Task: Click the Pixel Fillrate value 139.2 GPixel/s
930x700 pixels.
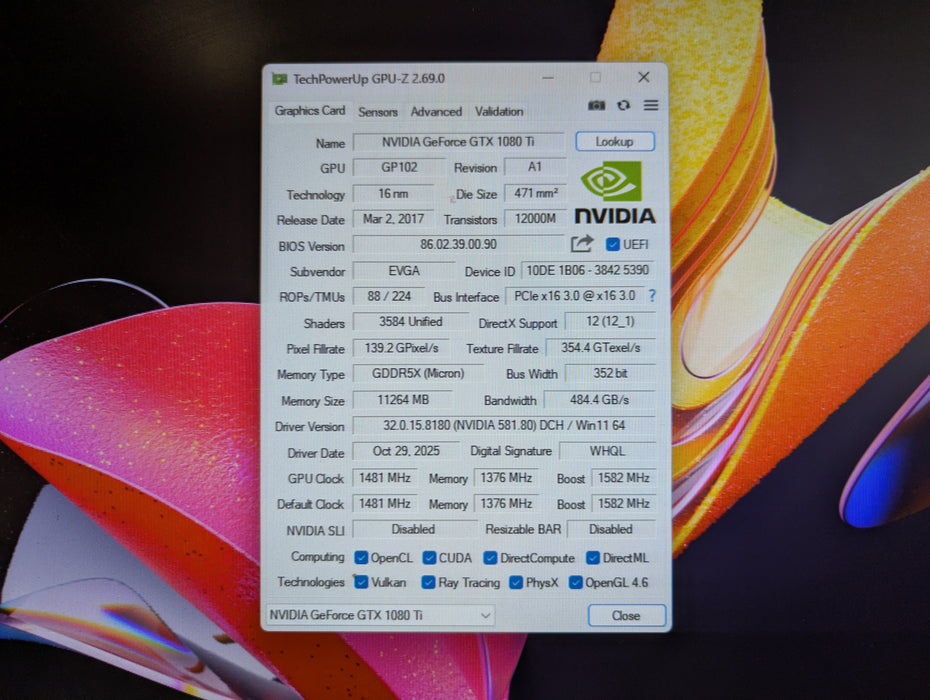Action: [x=402, y=348]
